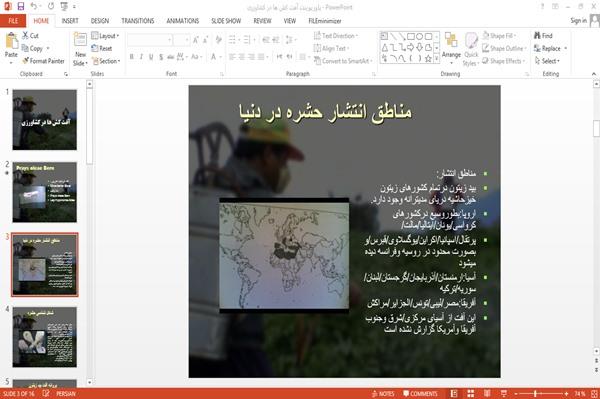The width and height of the screenshot is (600, 399).
Task: Insert a New Slide
Action: tap(80, 48)
